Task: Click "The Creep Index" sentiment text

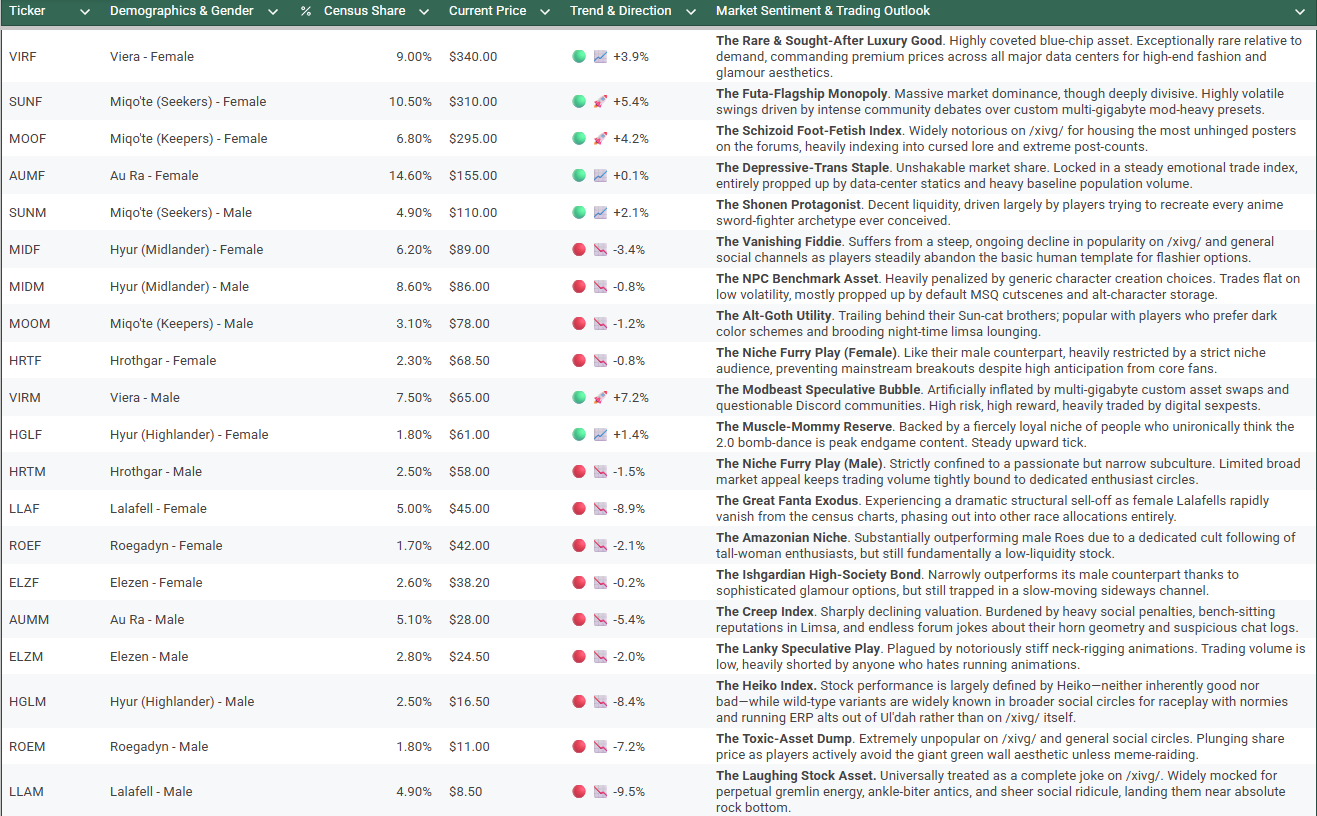Action: click(765, 612)
